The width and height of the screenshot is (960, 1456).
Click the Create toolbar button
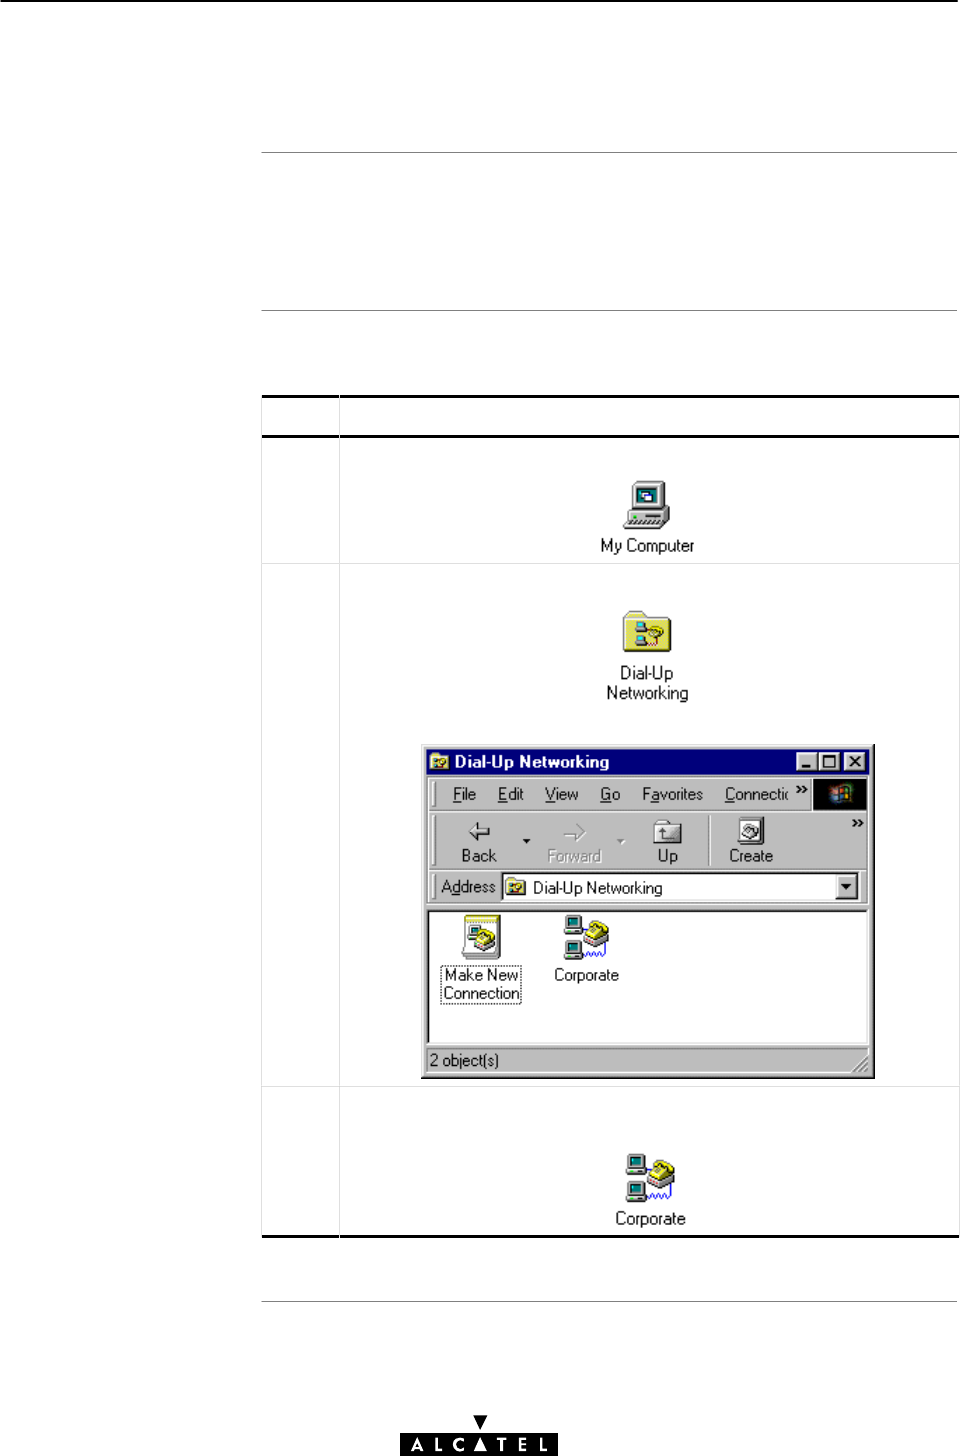751,842
